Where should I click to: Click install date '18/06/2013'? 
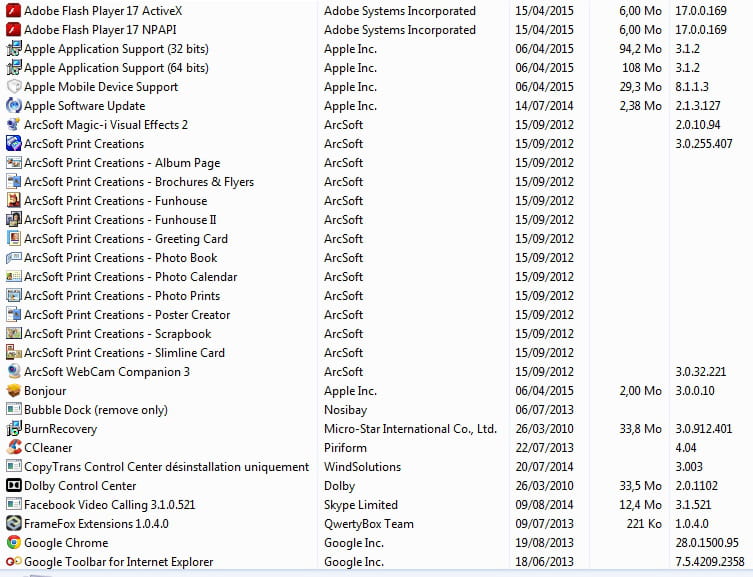click(545, 562)
